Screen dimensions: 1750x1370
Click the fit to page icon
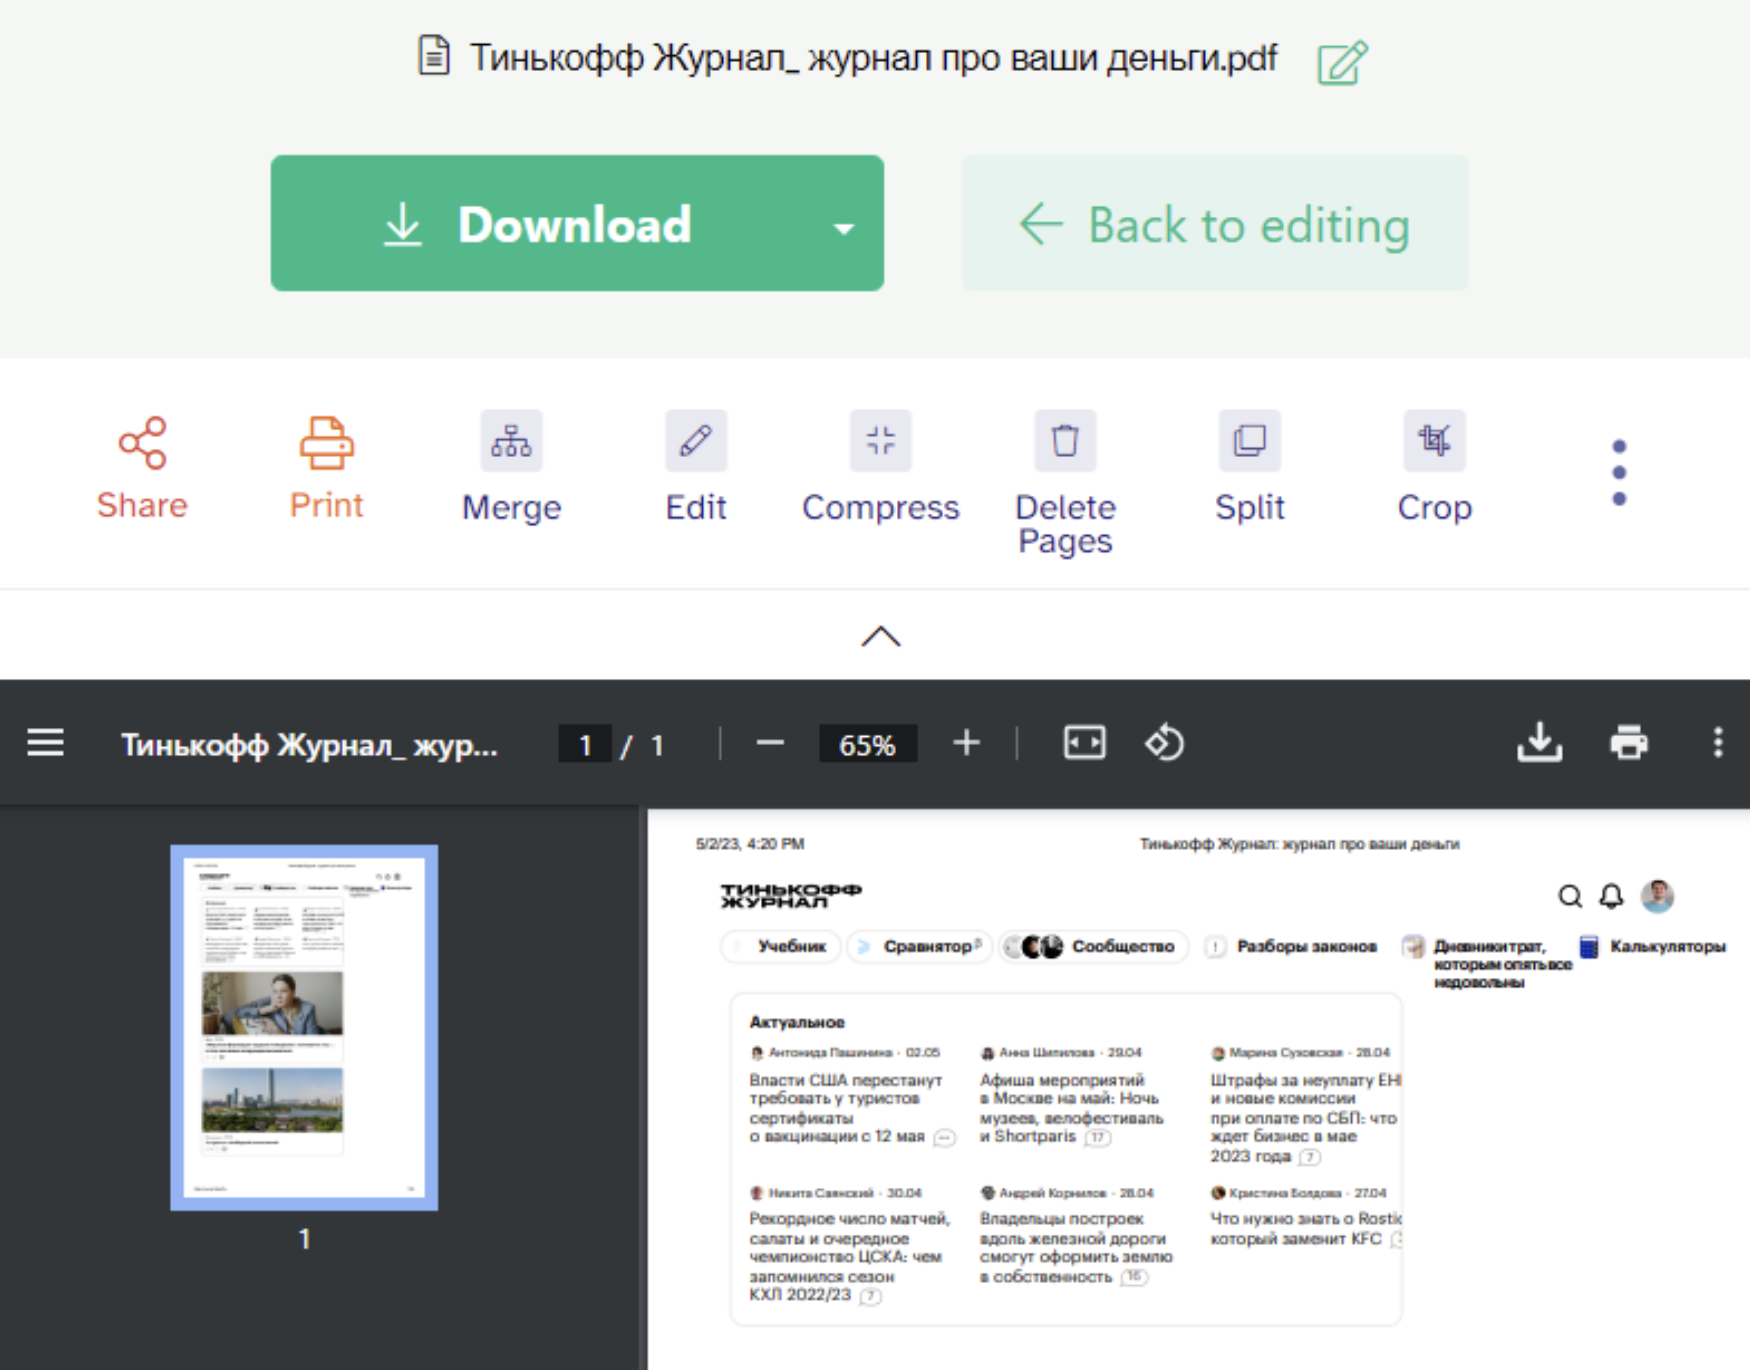(1084, 743)
